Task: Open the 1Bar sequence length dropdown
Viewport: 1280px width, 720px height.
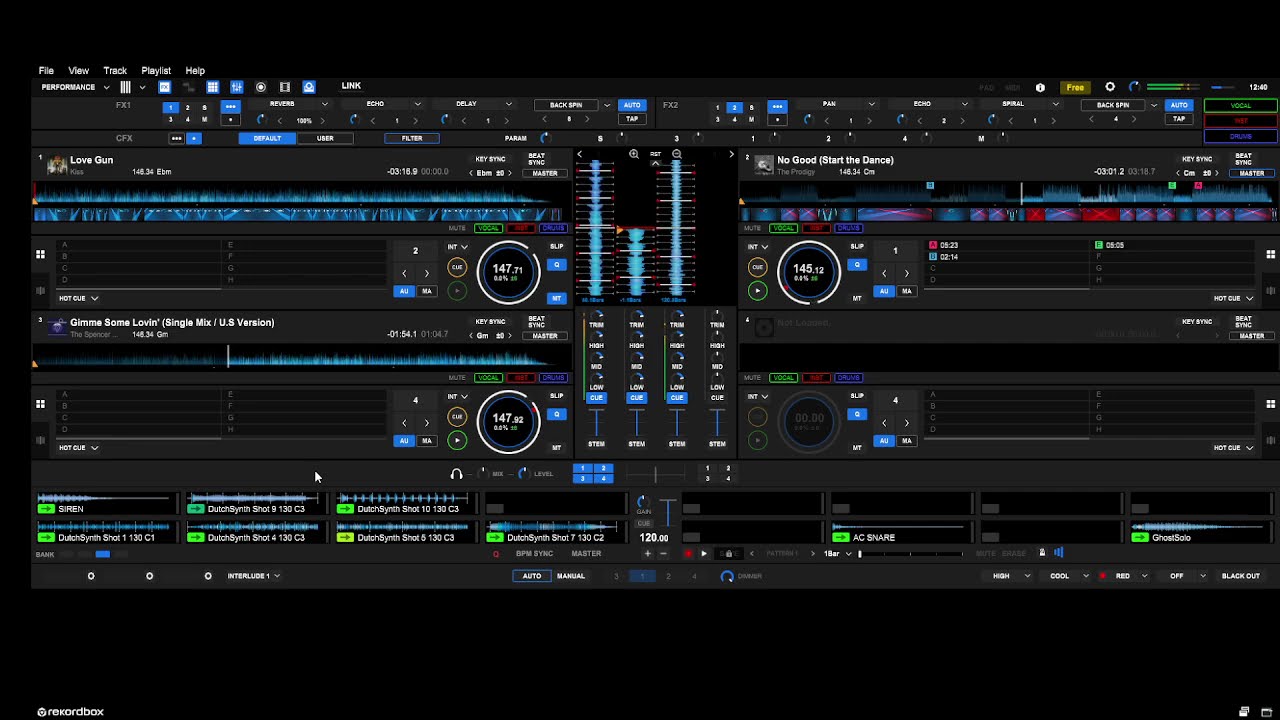Action: tap(837, 553)
